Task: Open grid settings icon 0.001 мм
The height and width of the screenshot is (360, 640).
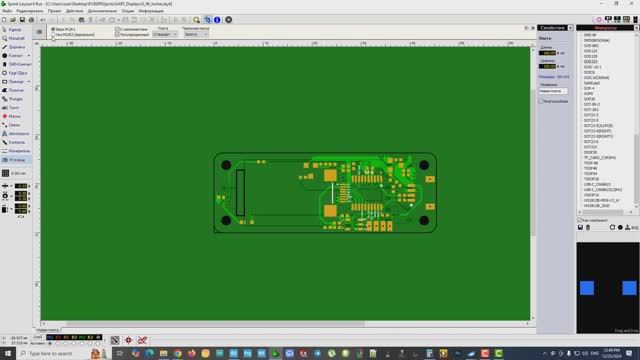Action: (5, 173)
